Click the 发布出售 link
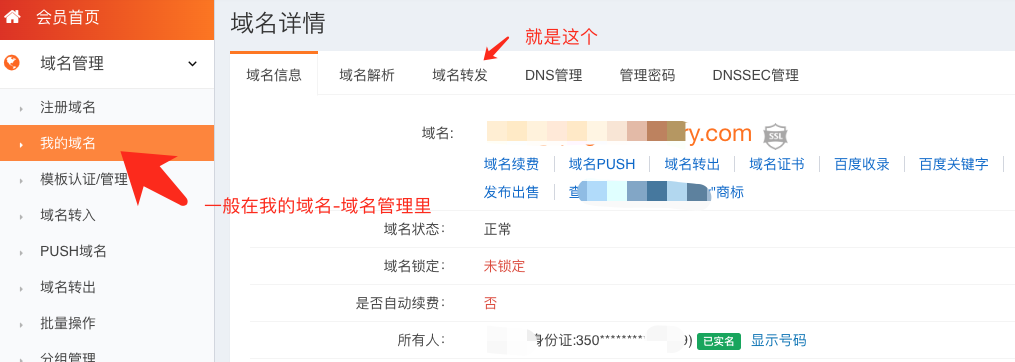The height and width of the screenshot is (362, 1015). pos(511,192)
